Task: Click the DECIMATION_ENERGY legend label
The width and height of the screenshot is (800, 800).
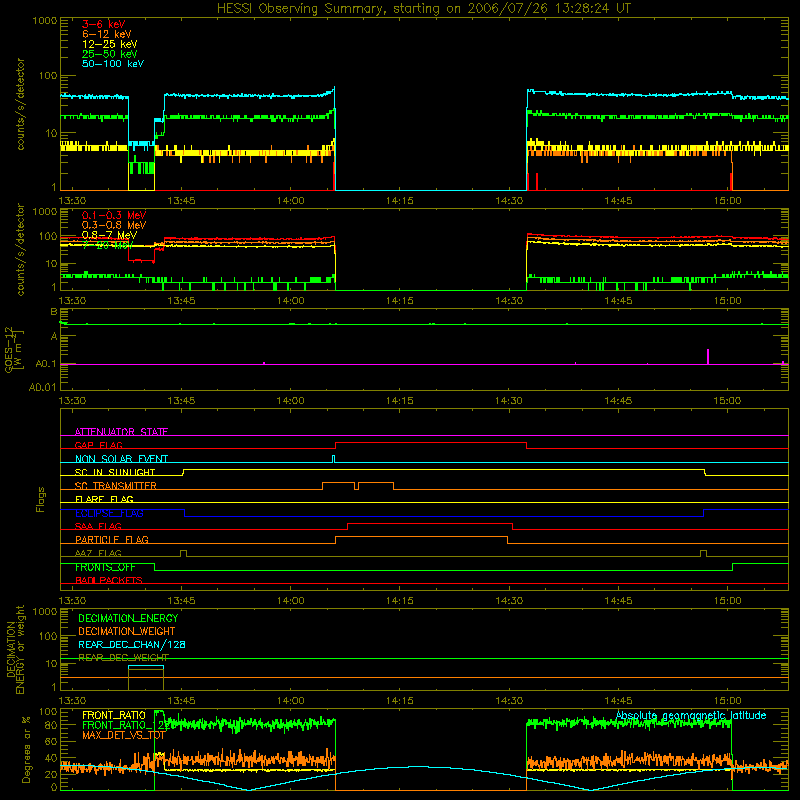Action: point(128,618)
